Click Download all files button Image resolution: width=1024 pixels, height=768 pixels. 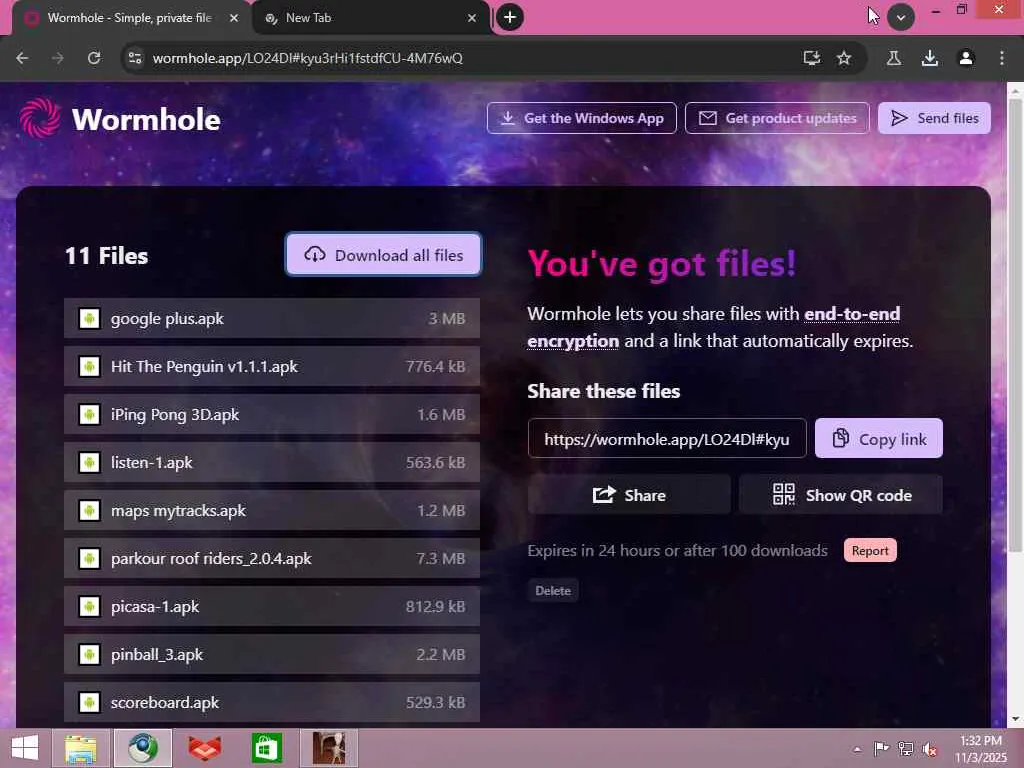(x=383, y=255)
